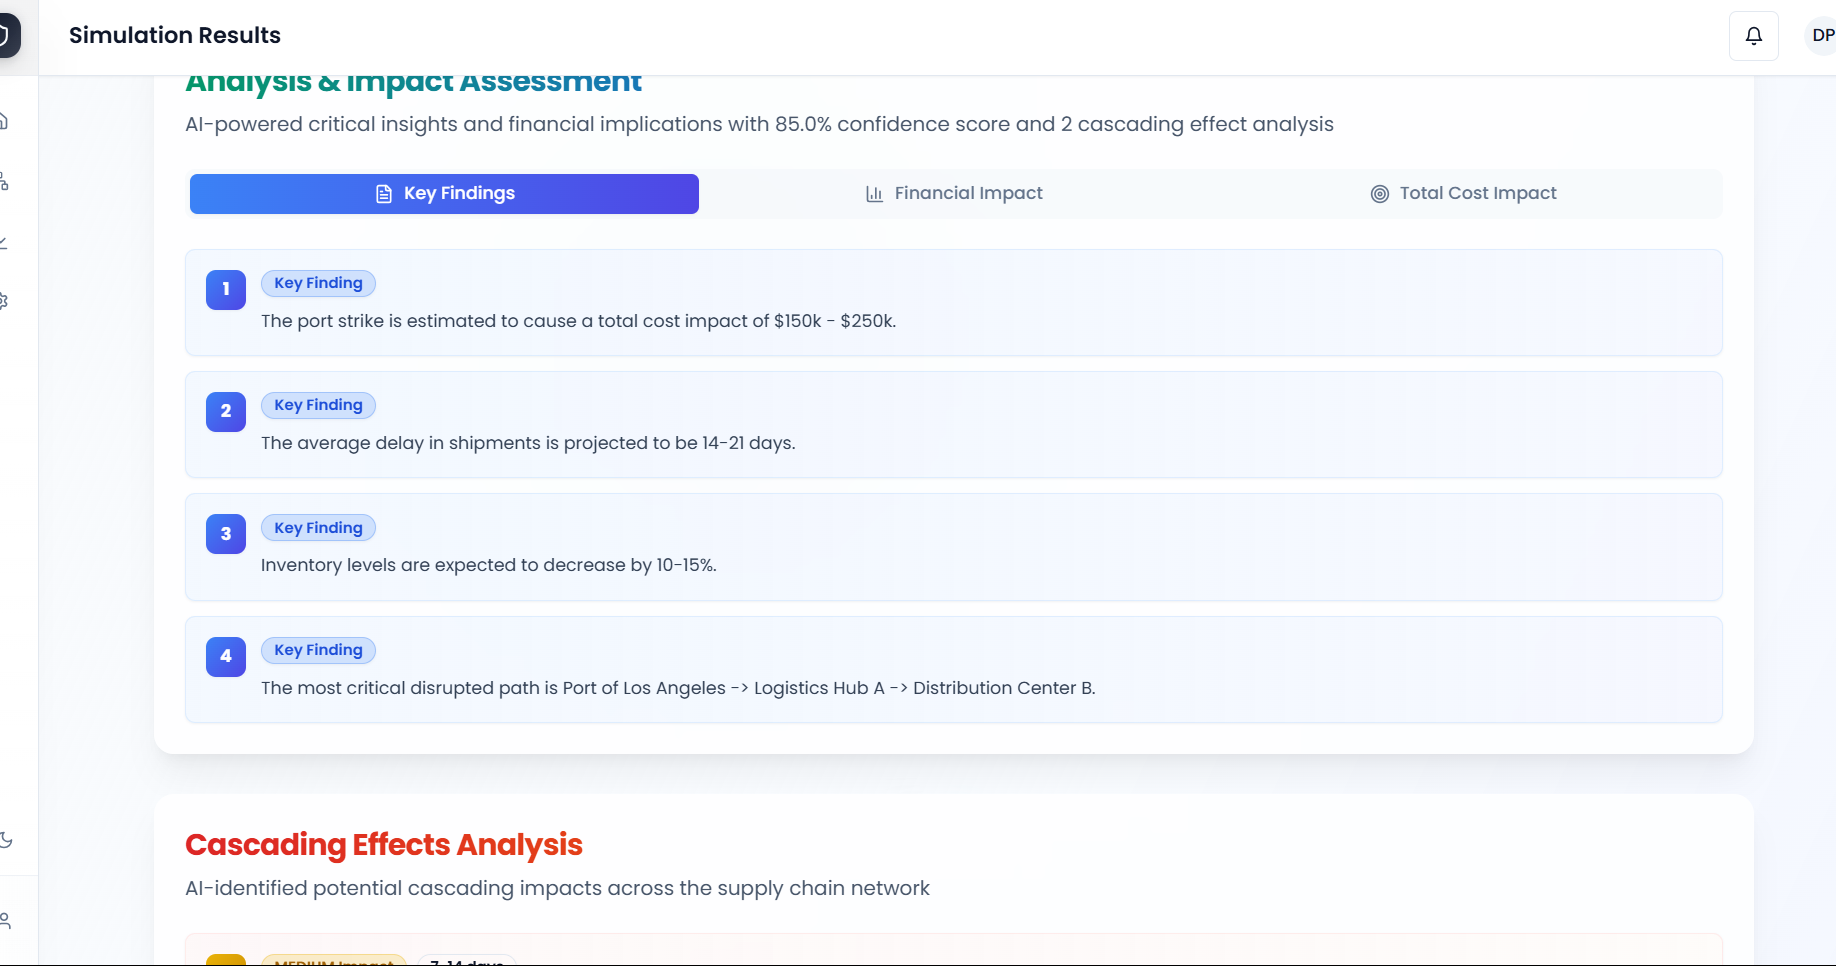The width and height of the screenshot is (1836, 966).
Task: Click the 85.0% confidence score description
Action: [759, 124]
